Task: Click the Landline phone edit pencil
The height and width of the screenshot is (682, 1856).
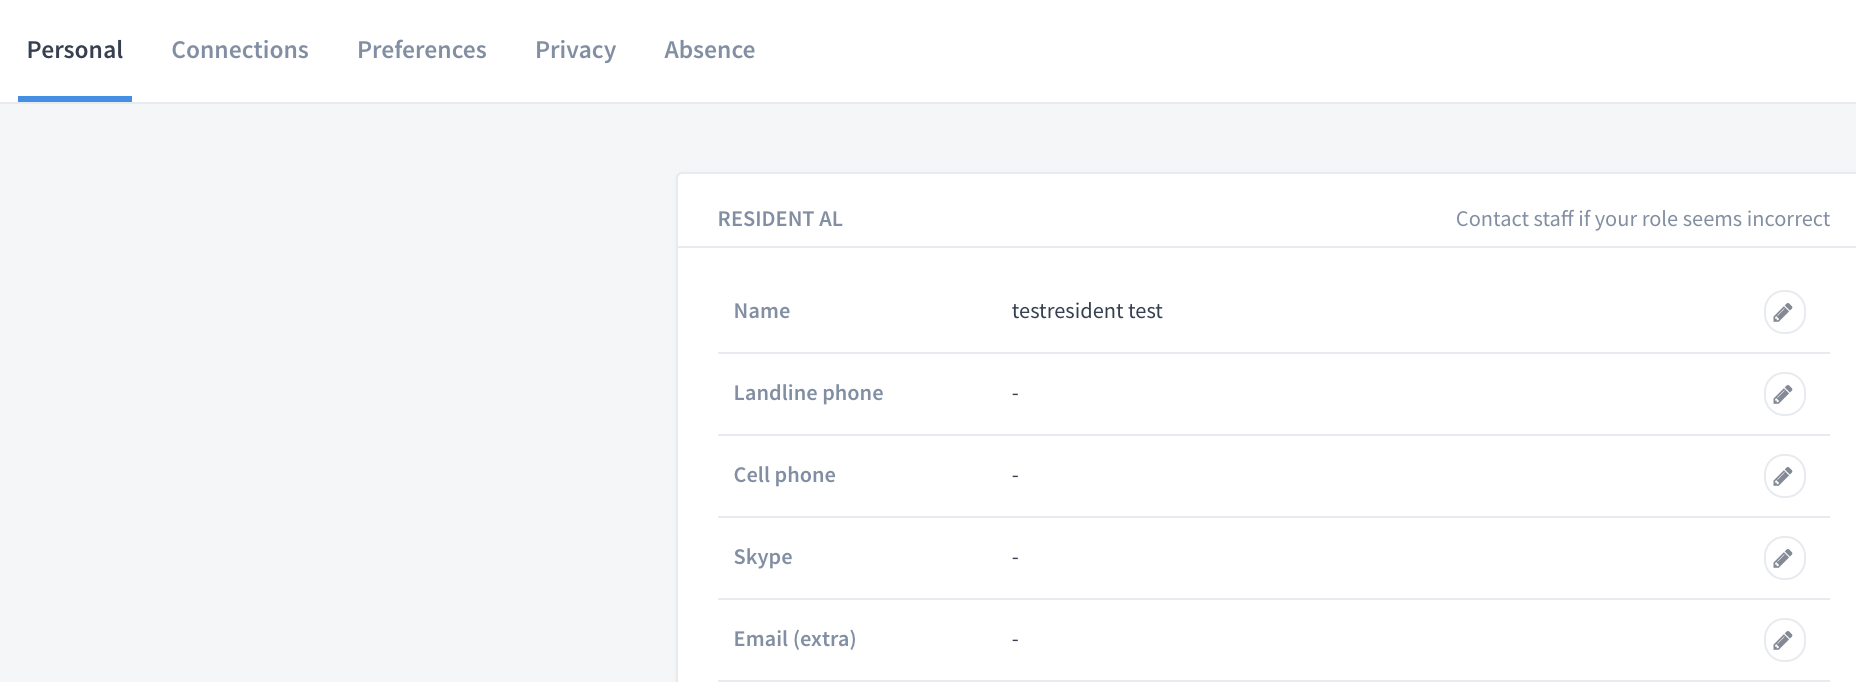Action: point(1784,394)
